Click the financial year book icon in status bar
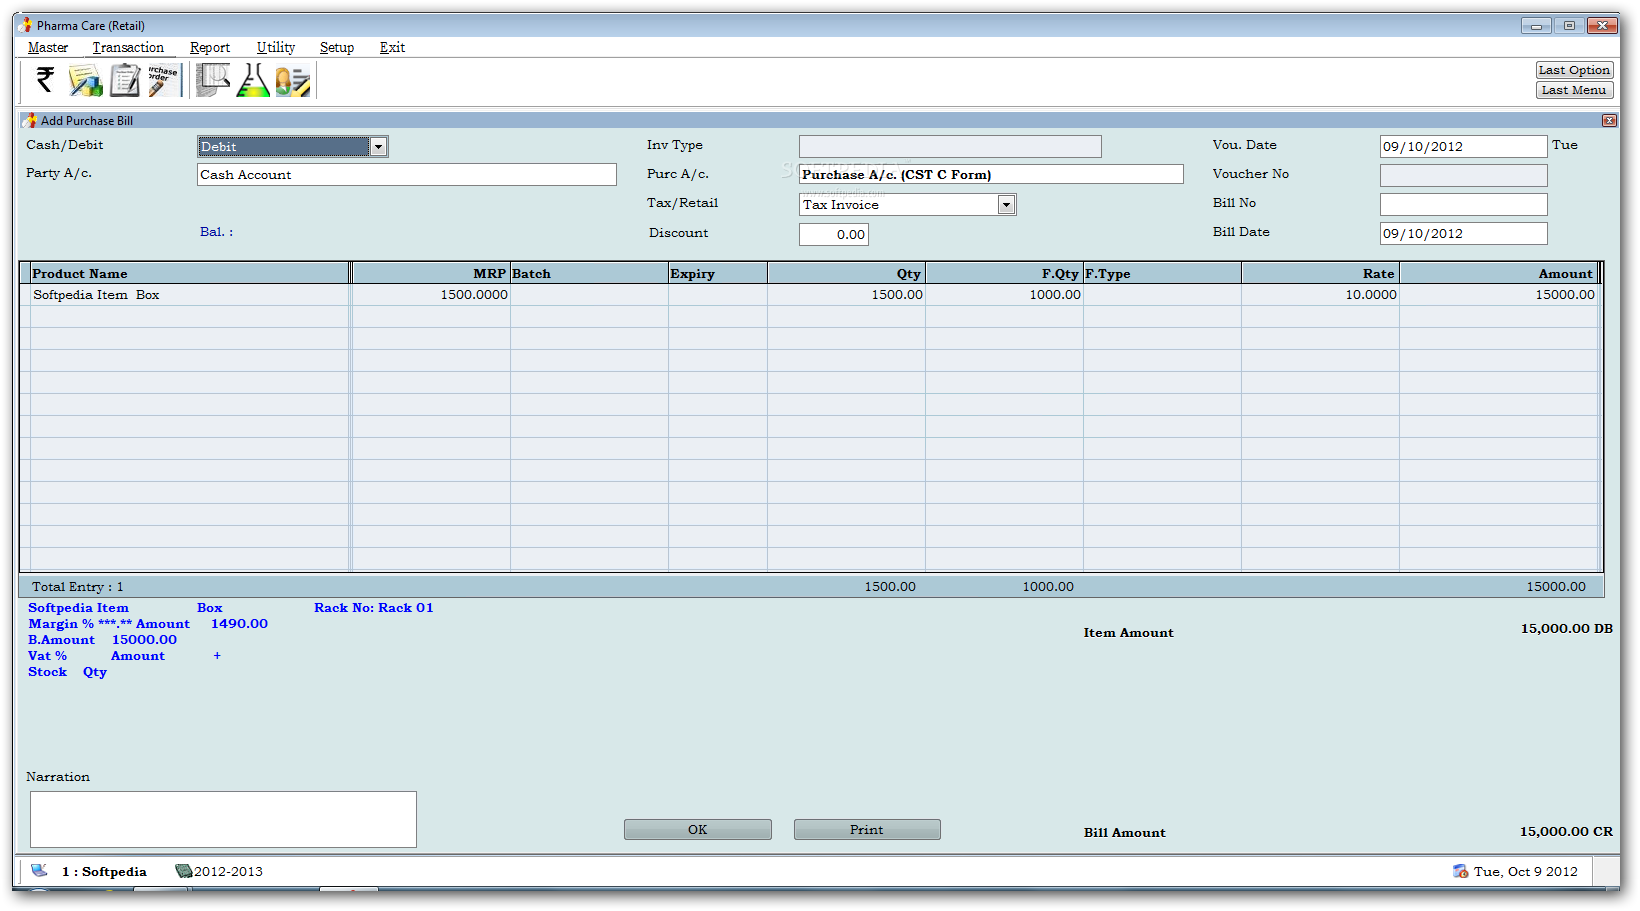 [x=183, y=871]
